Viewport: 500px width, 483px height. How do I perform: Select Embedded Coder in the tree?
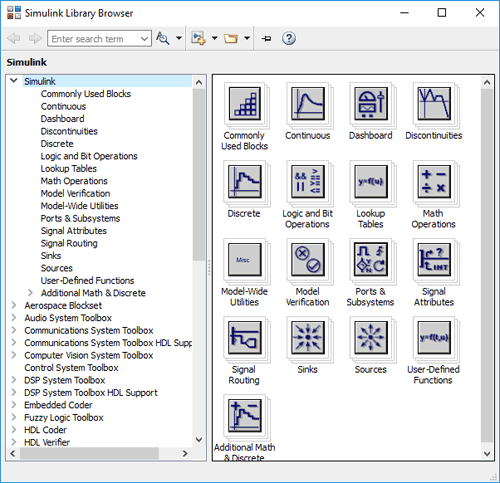tap(58, 405)
